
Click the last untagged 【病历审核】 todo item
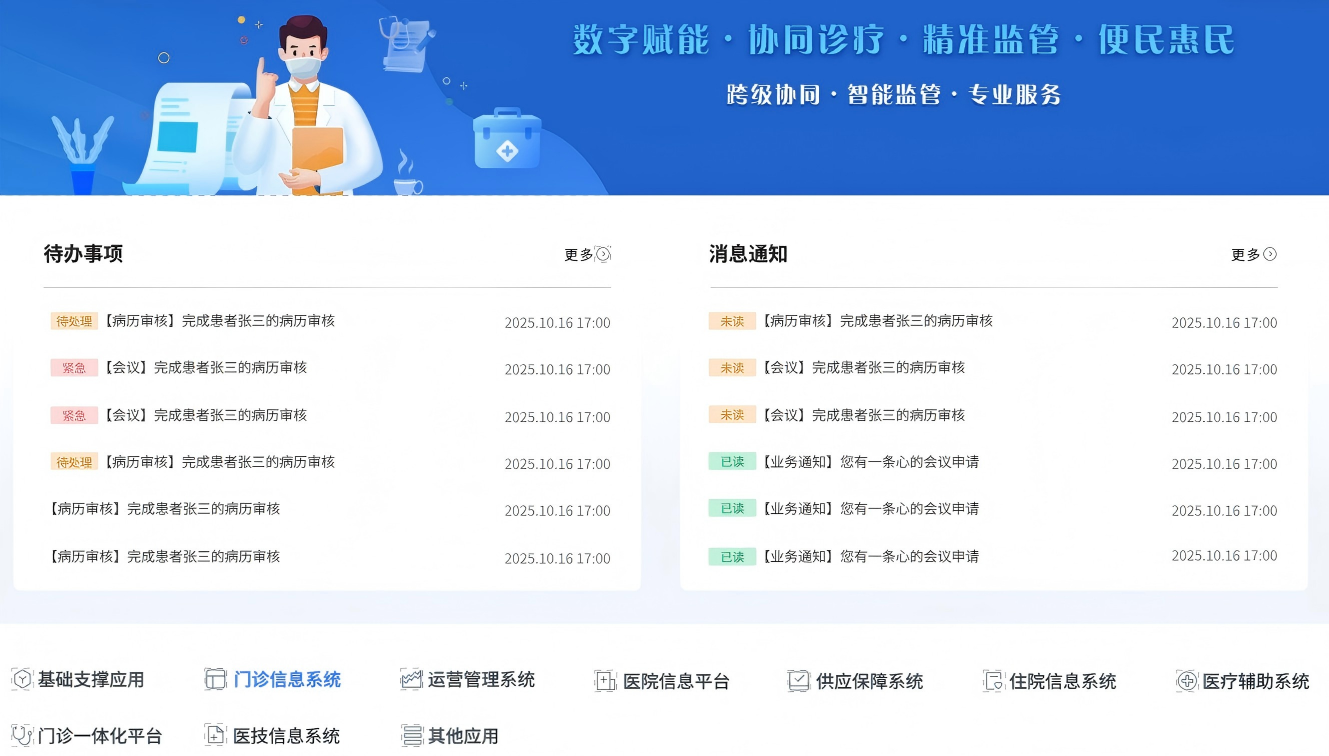[165, 556]
